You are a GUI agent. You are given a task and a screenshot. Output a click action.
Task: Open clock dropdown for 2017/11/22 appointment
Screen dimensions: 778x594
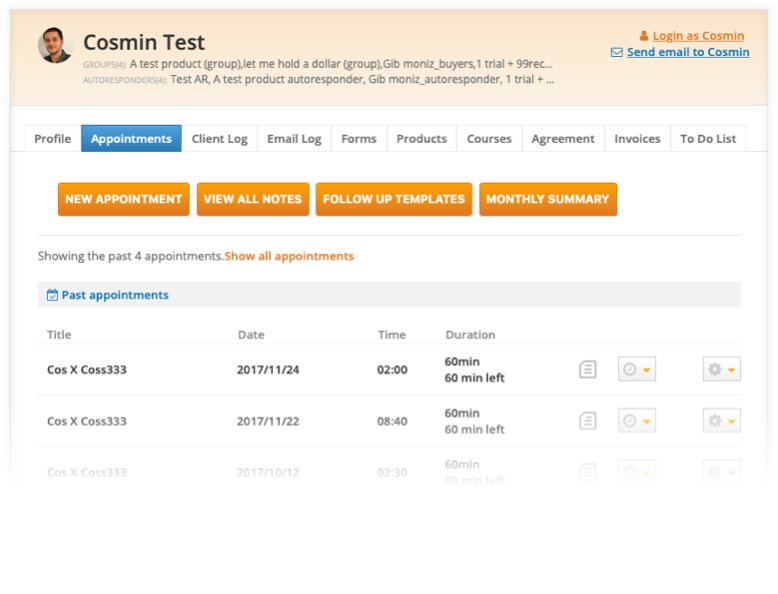point(637,421)
